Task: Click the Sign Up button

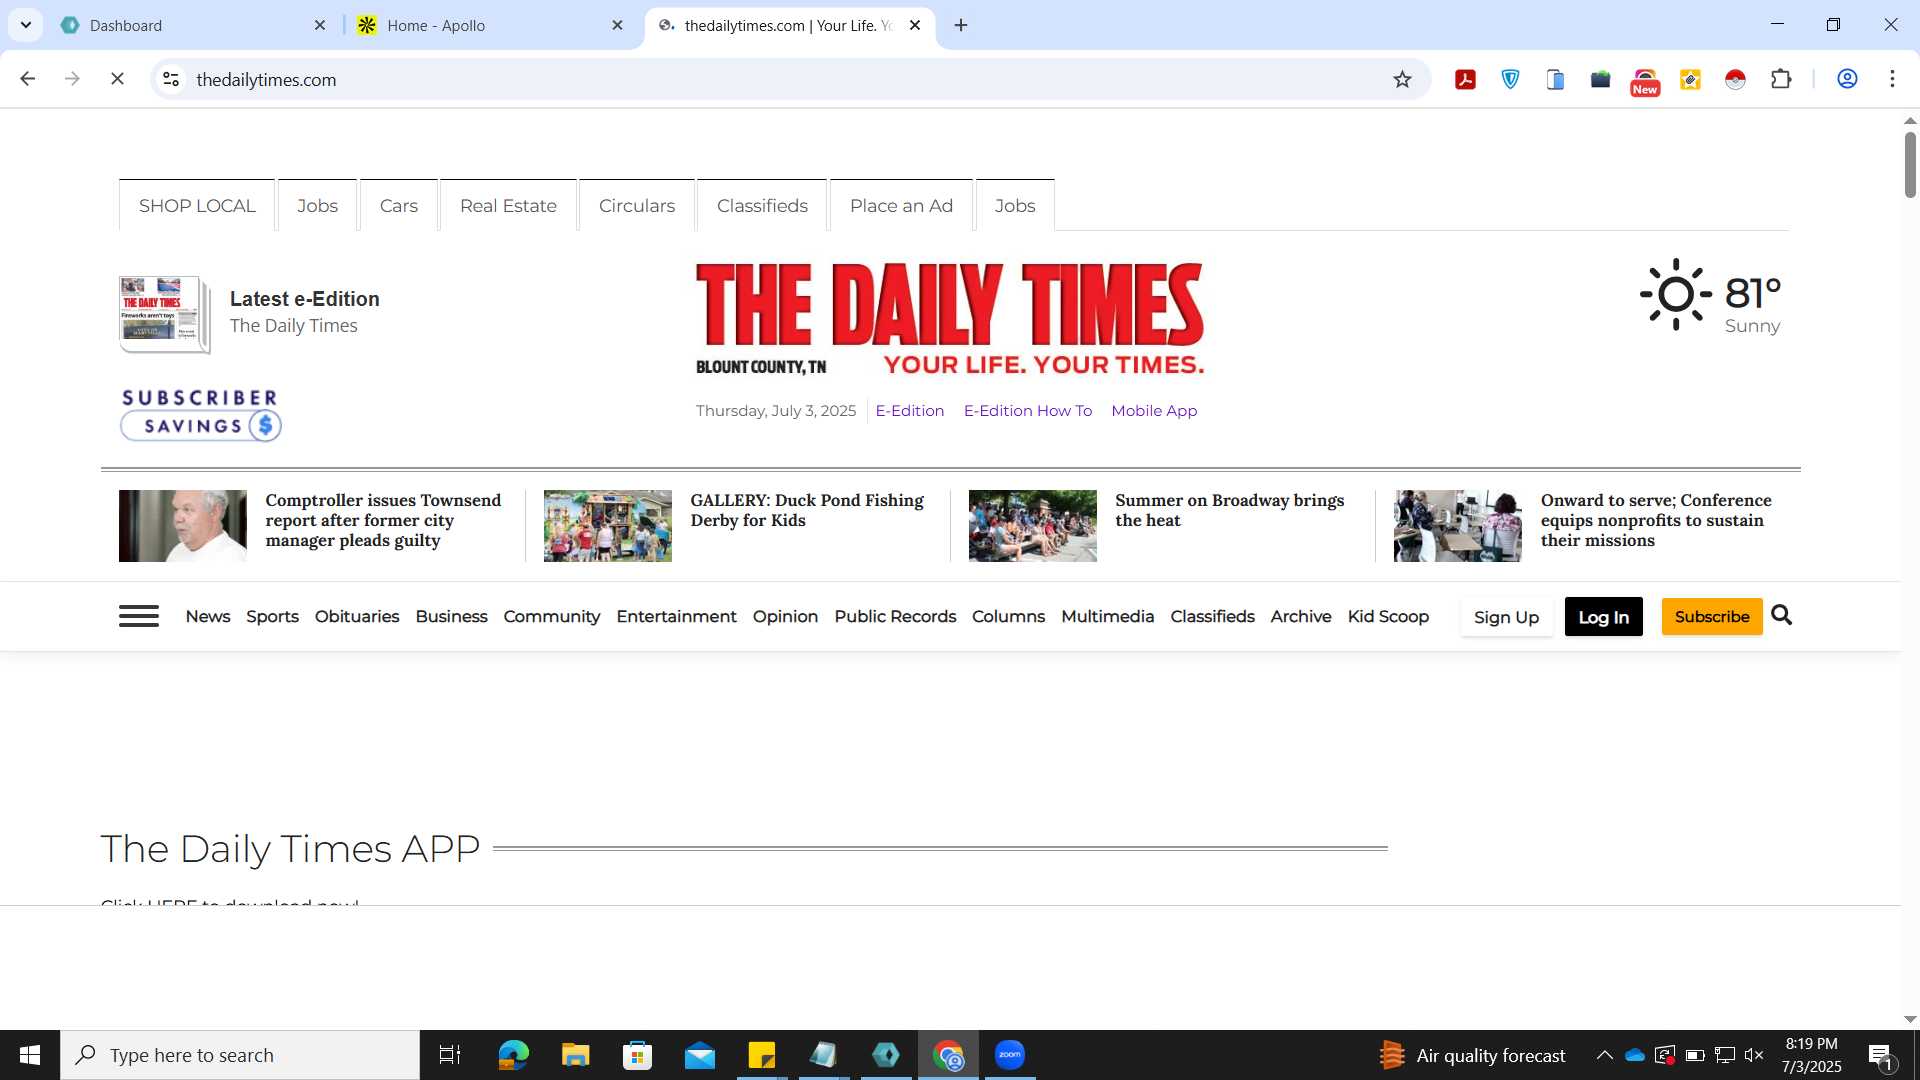Action: tap(1506, 617)
